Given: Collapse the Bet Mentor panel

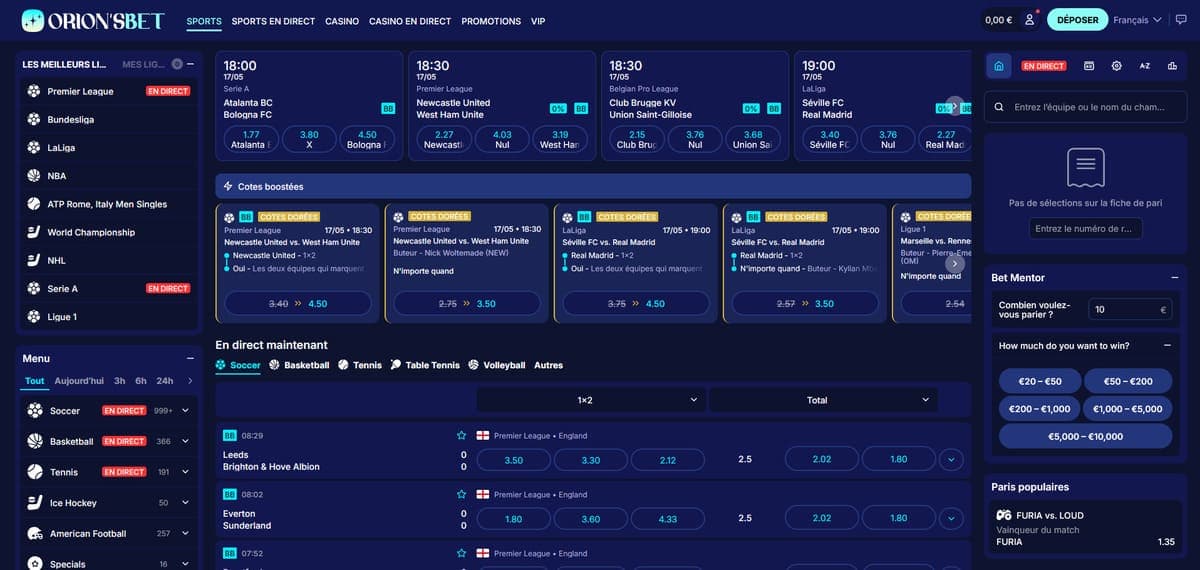Looking at the screenshot, I should pyautogui.click(x=1174, y=277).
